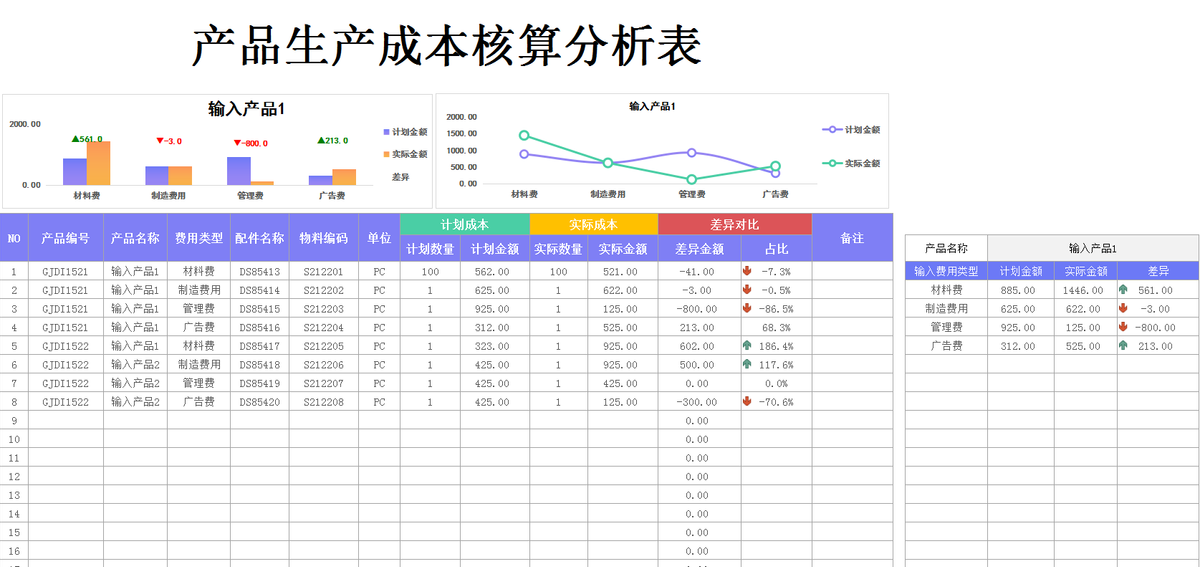Image resolution: width=1200 pixels, height=567 pixels.
Task: Select cell DS85420
Action: [x=260, y=402]
